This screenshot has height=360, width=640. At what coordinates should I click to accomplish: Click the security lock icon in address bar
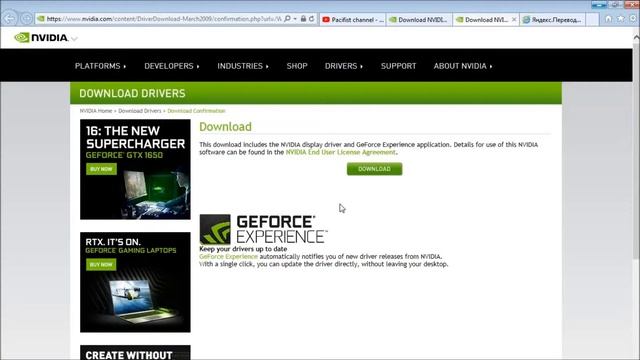tap(303, 19)
